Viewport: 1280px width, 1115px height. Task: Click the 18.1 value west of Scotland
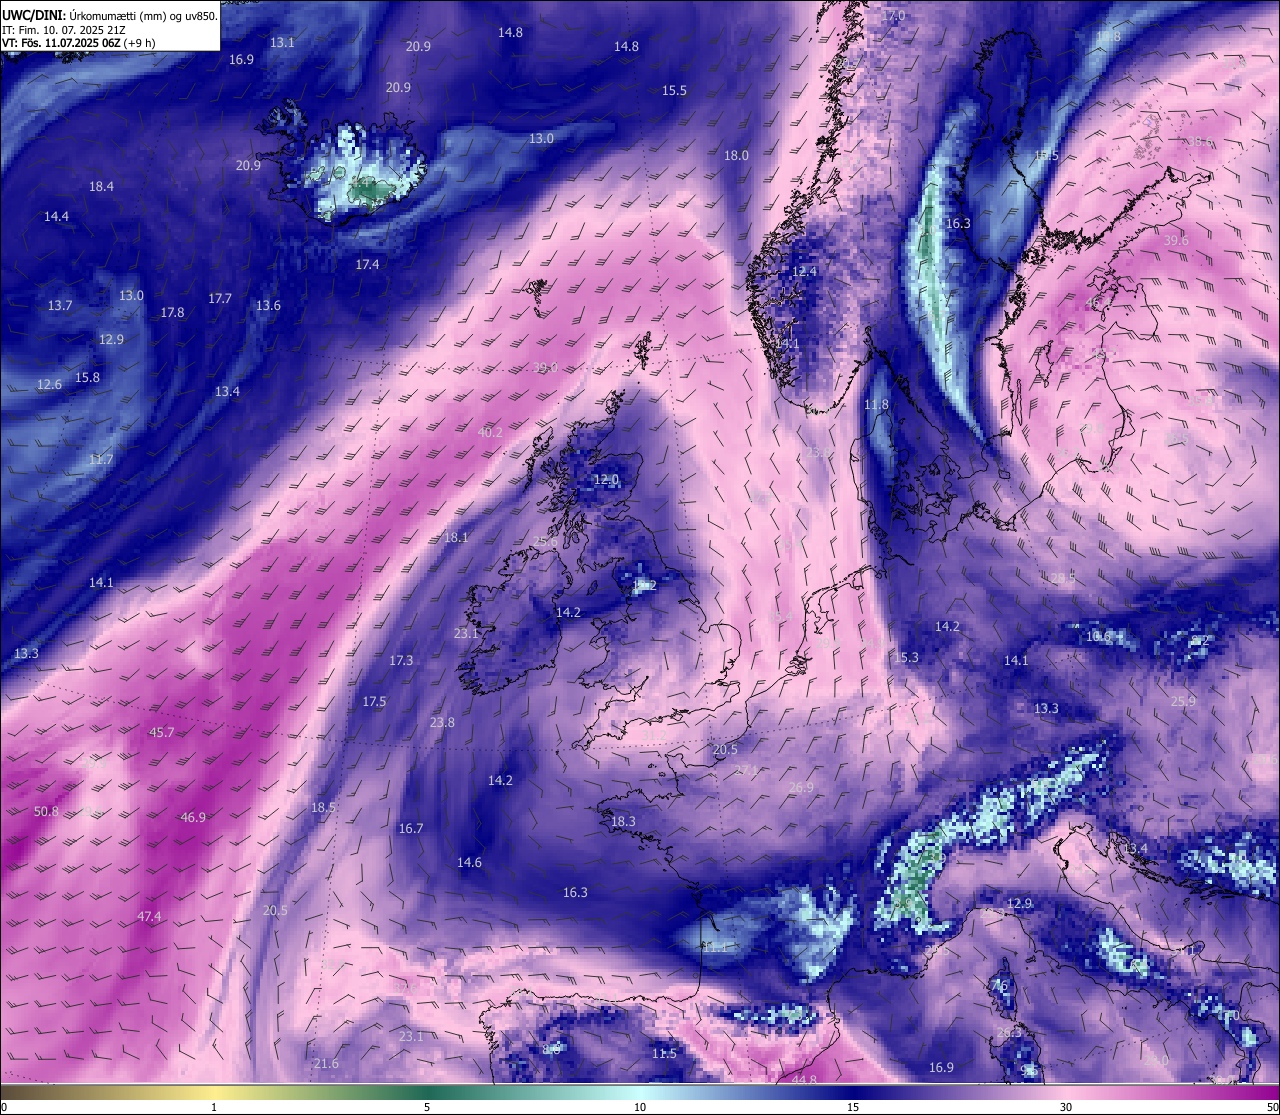[x=456, y=537]
